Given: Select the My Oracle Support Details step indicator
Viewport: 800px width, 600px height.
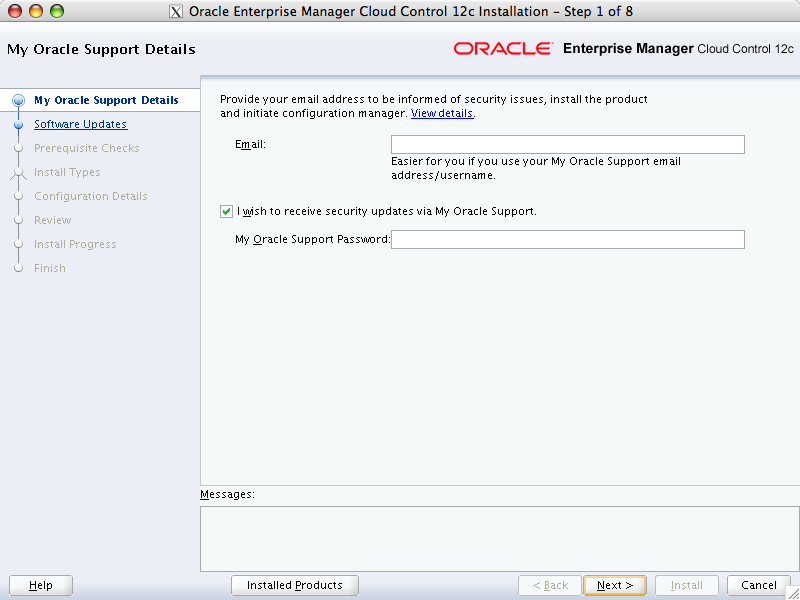Looking at the screenshot, I should click(x=19, y=100).
